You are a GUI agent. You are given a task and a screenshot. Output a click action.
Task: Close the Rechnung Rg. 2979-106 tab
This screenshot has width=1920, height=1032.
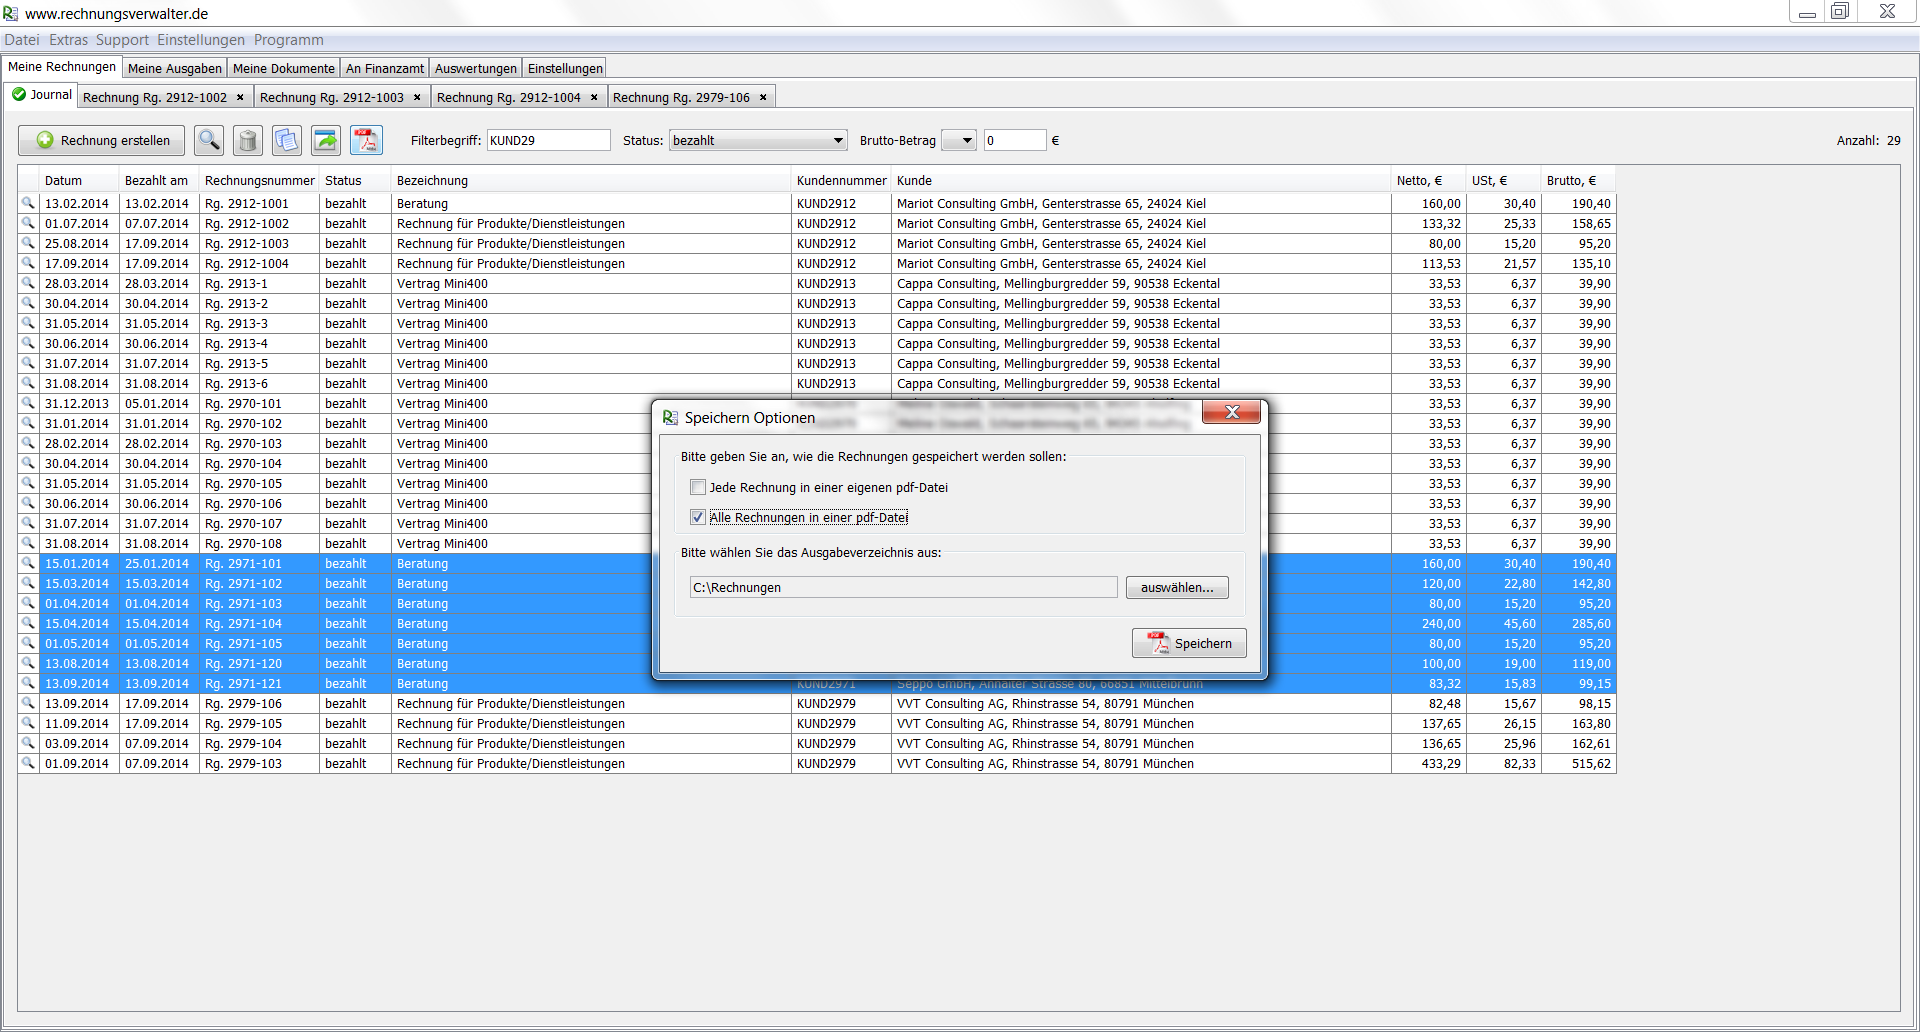coord(763,98)
